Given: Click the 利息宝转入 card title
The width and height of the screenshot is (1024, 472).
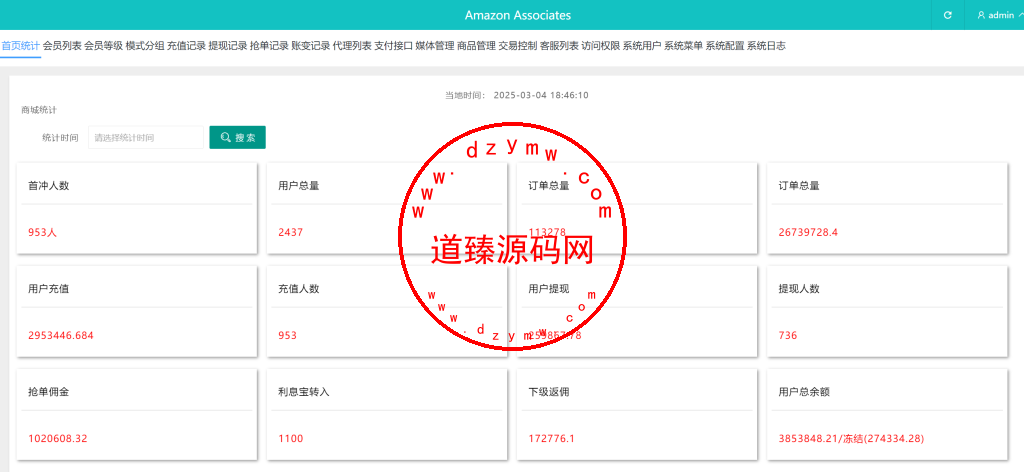Looking at the screenshot, I should 304,392.
